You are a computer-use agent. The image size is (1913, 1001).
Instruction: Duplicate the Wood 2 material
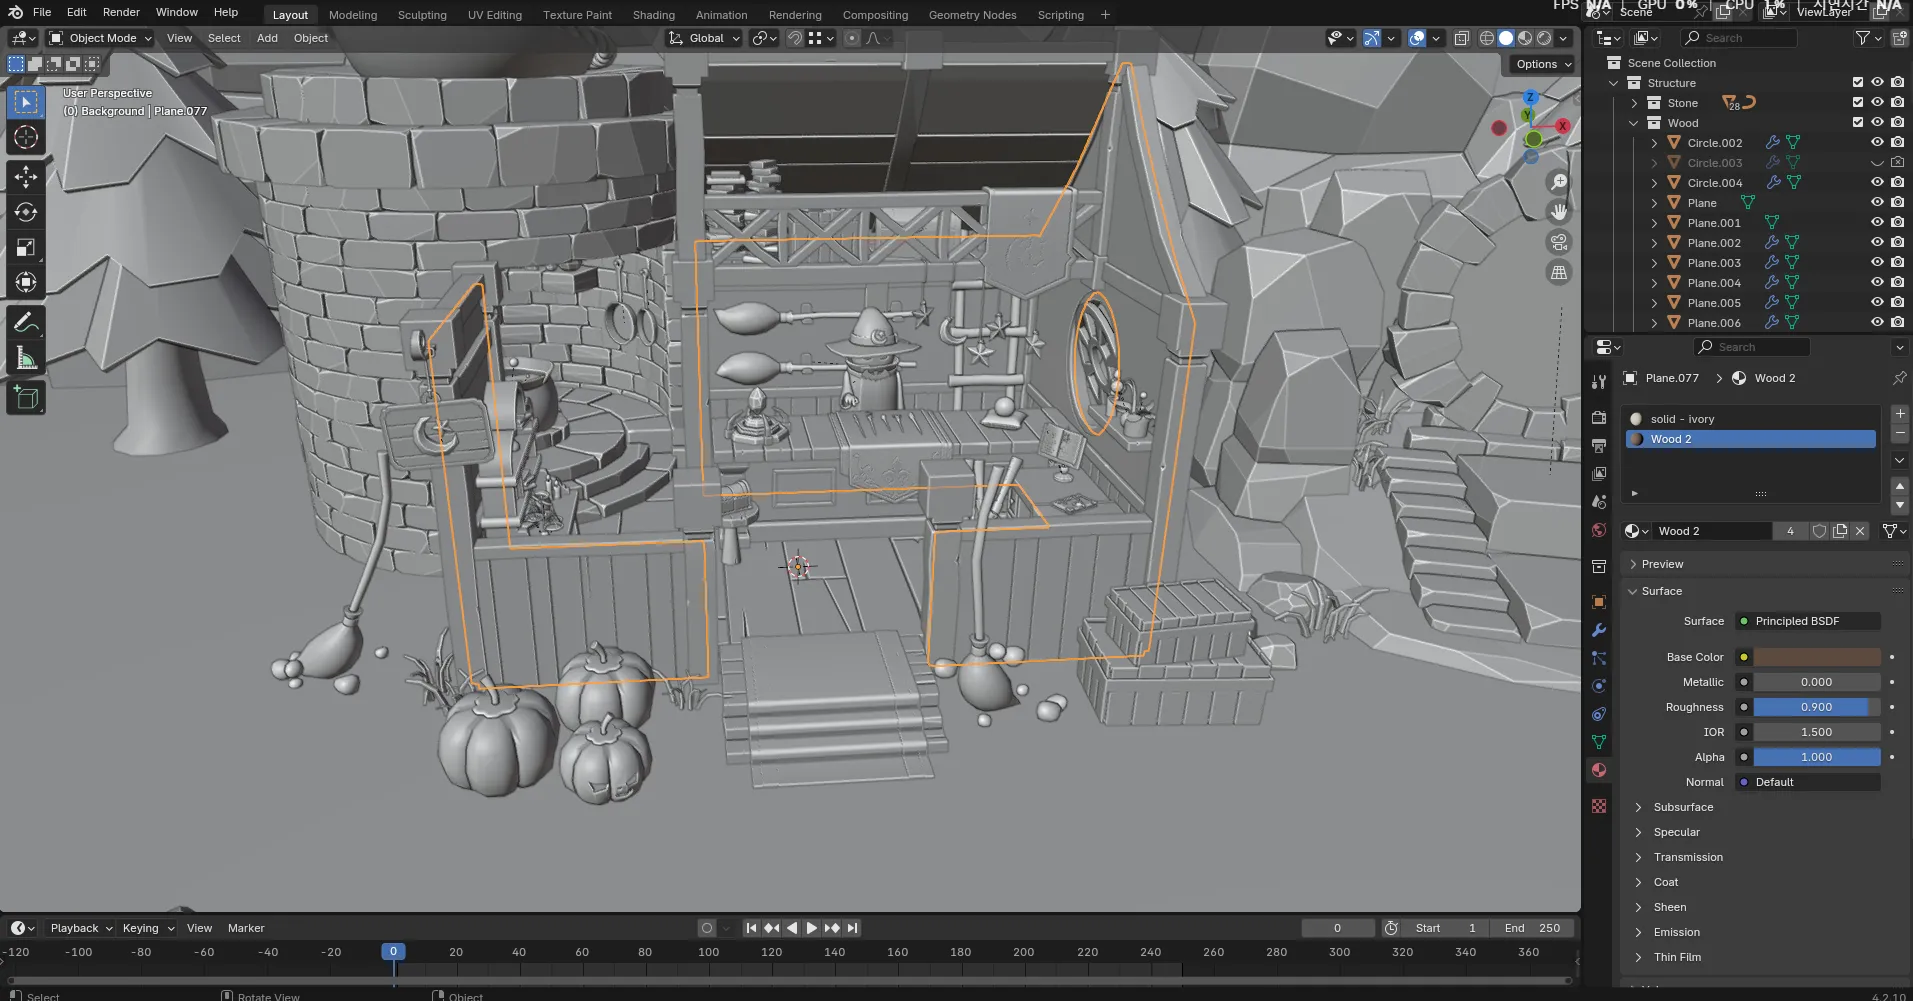click(x=1840, y=531)
